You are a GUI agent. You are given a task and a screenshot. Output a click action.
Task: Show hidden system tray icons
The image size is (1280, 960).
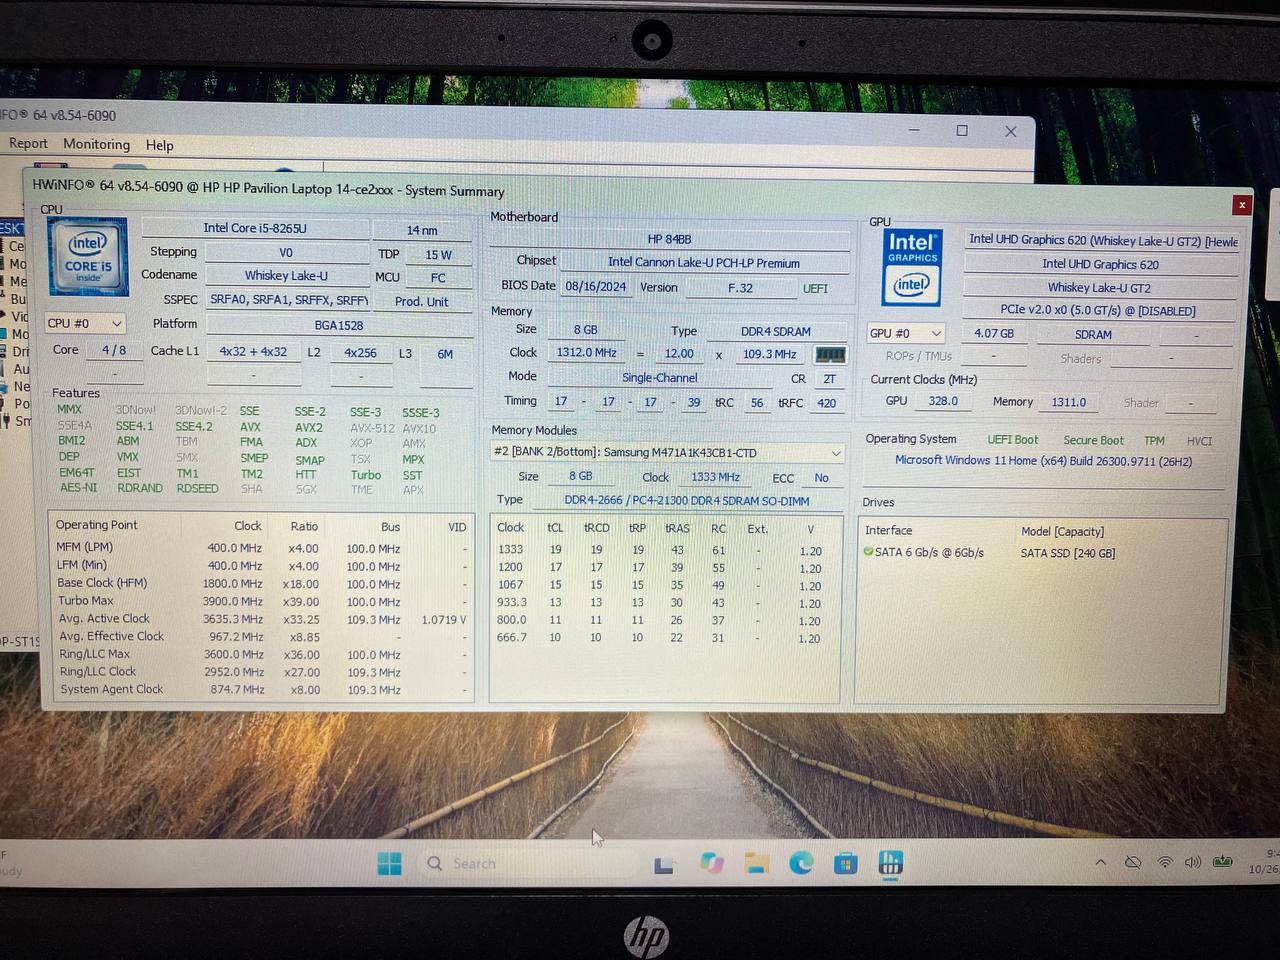[1101, 862]
